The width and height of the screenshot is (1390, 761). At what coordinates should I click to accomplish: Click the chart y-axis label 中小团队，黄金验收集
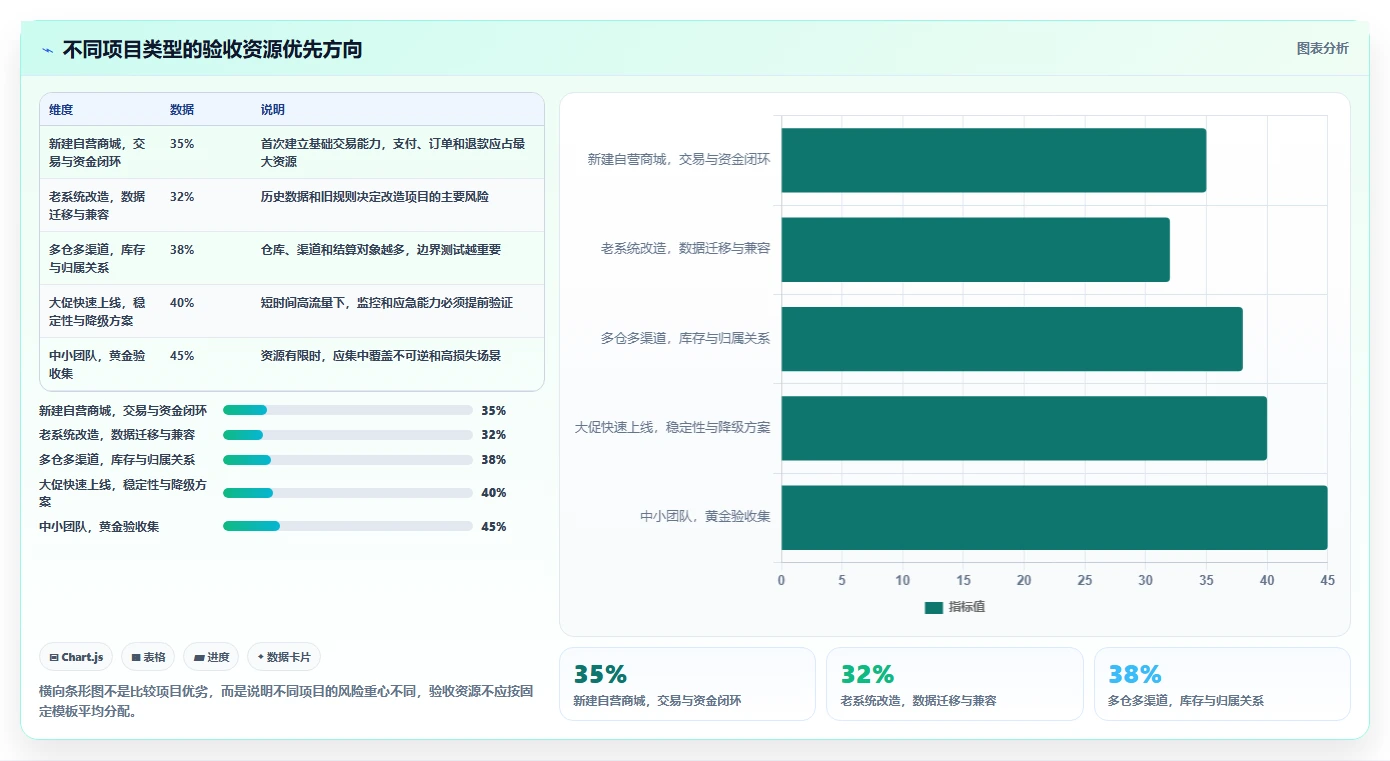[705, 517]
